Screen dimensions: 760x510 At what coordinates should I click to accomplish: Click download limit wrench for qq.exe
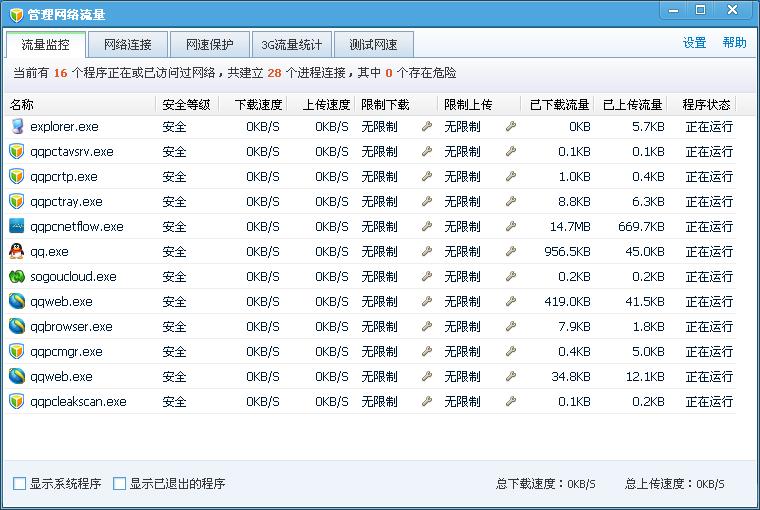427,252
